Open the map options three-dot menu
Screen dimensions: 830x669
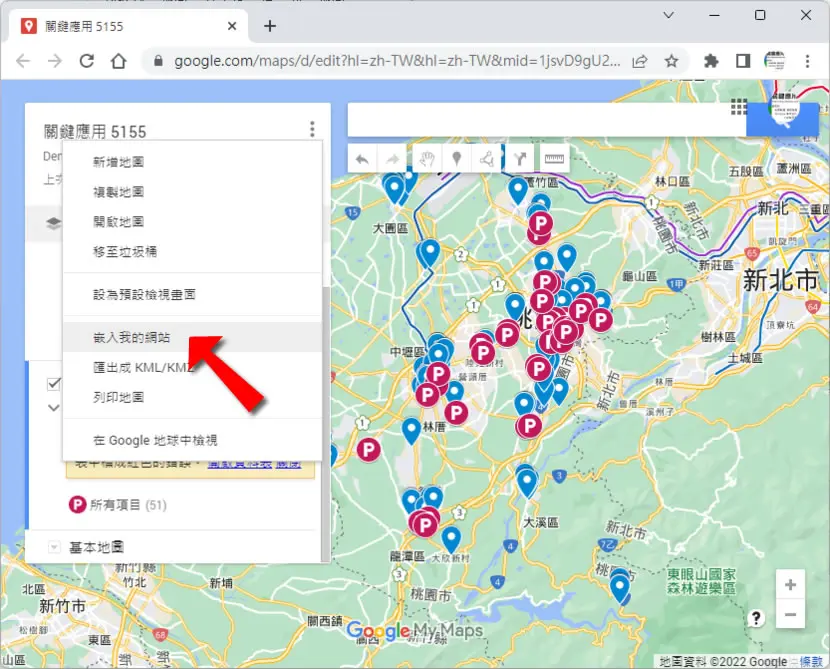[312, 129]
